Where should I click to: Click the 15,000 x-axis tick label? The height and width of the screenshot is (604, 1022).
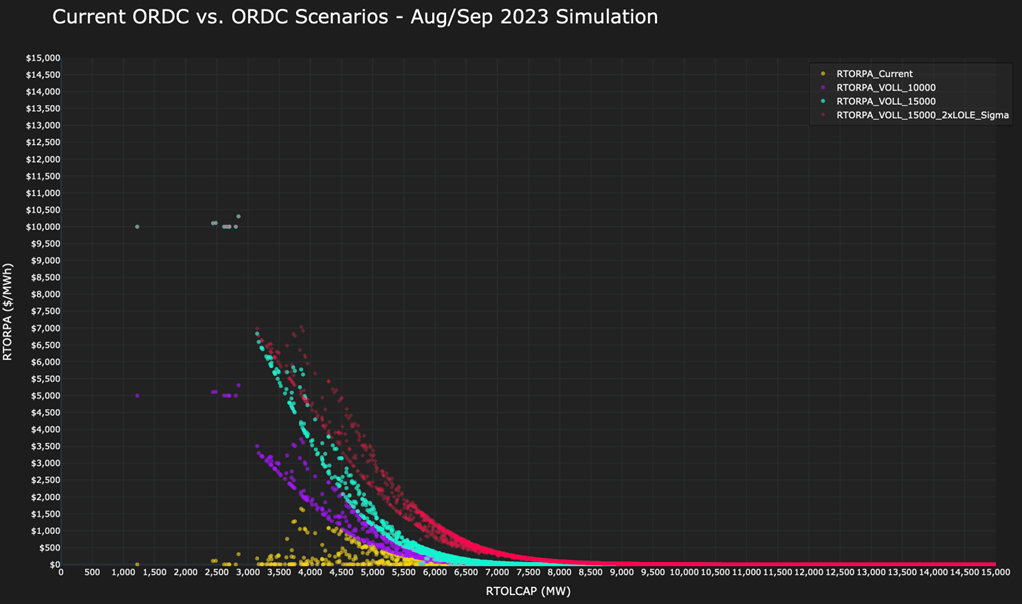point(995,574)
